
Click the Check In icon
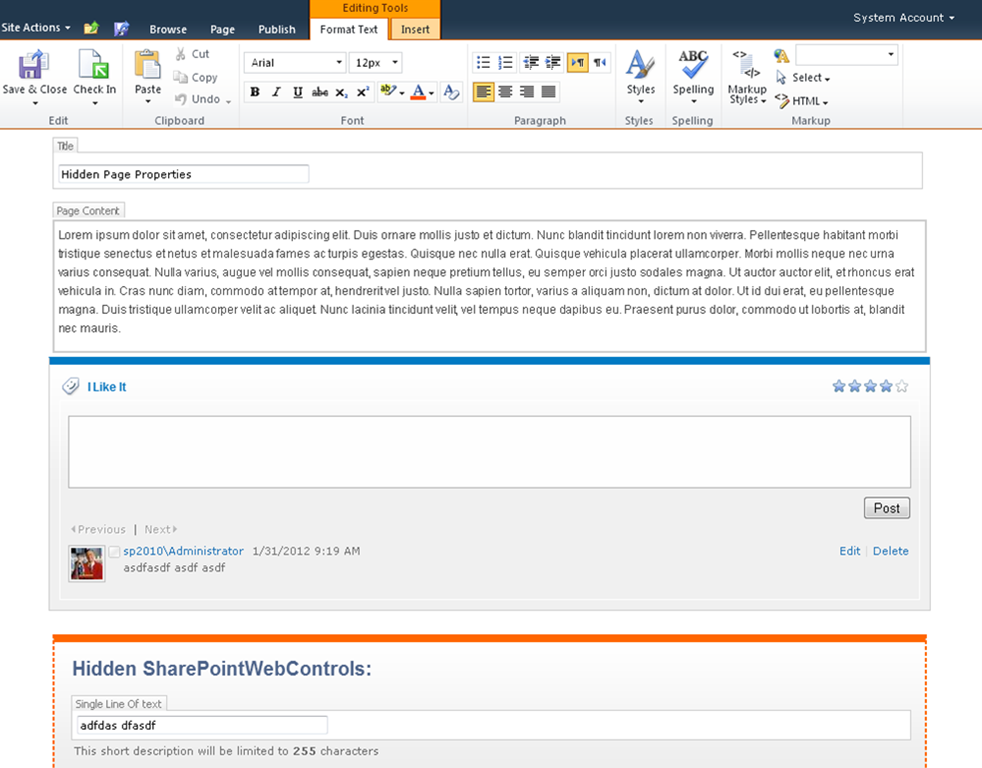94,65
